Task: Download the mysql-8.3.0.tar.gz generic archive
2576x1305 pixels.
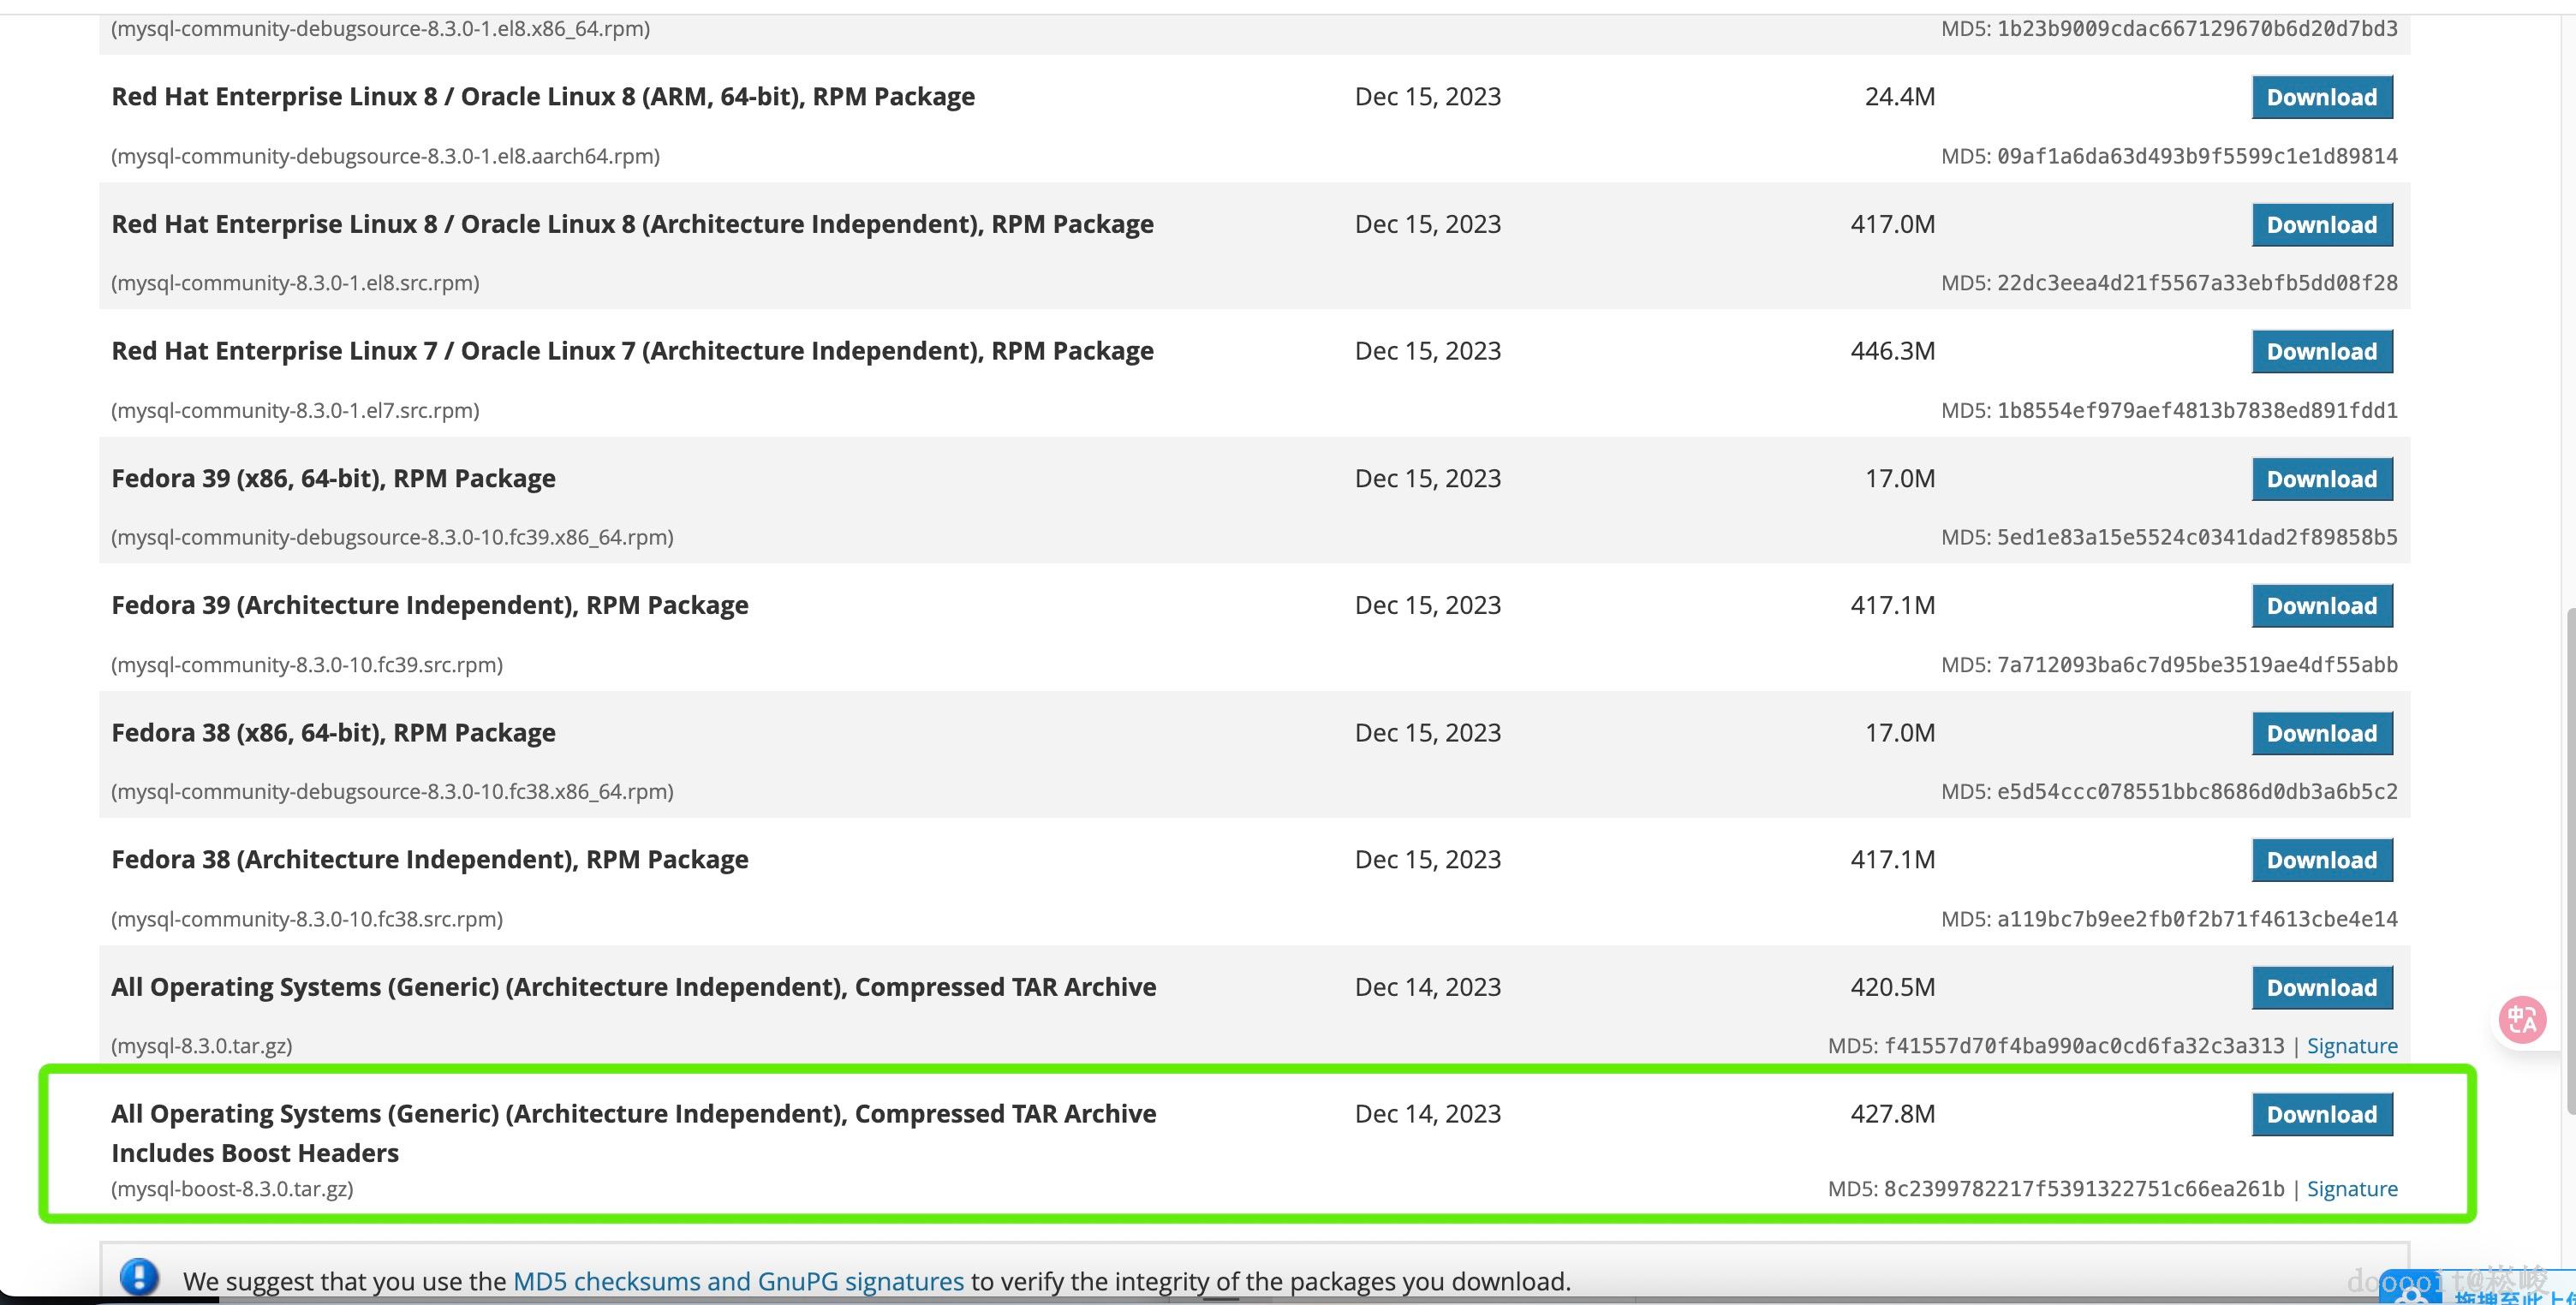Action: (2321, 987)
